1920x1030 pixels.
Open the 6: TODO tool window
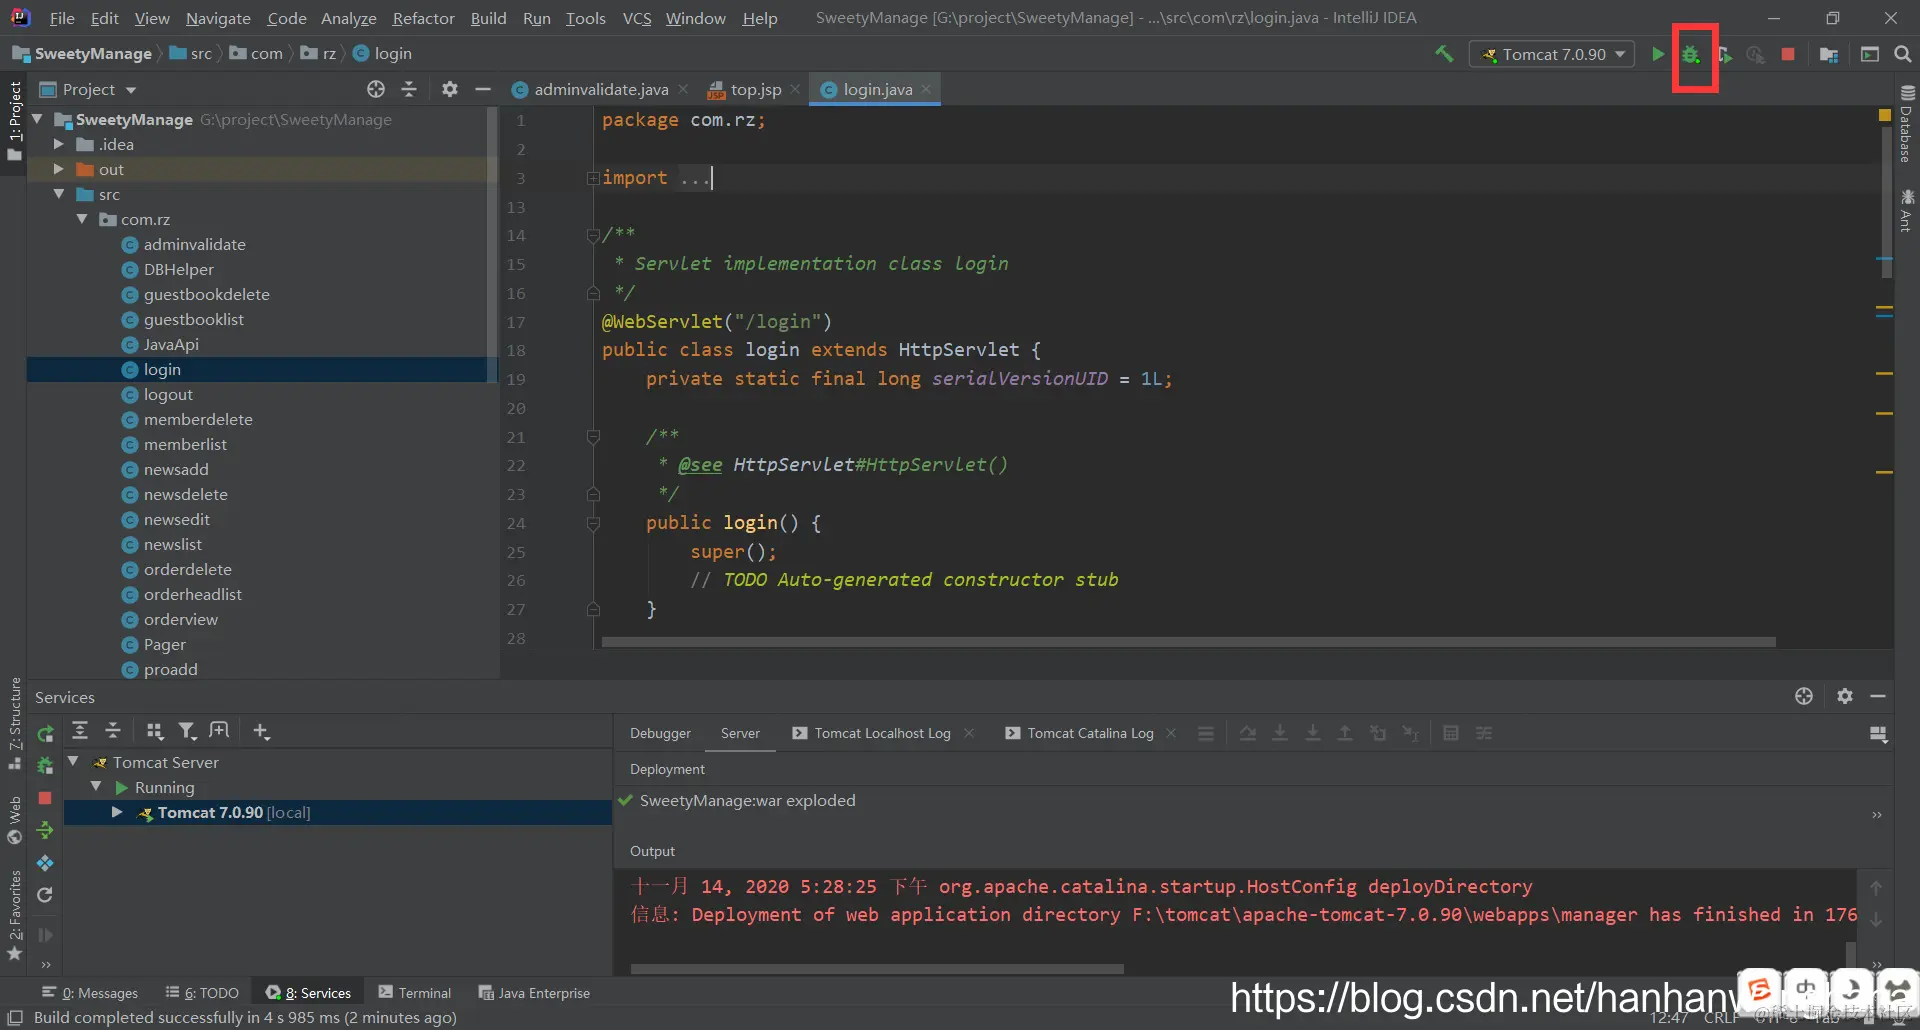click(x=202, y=993)
